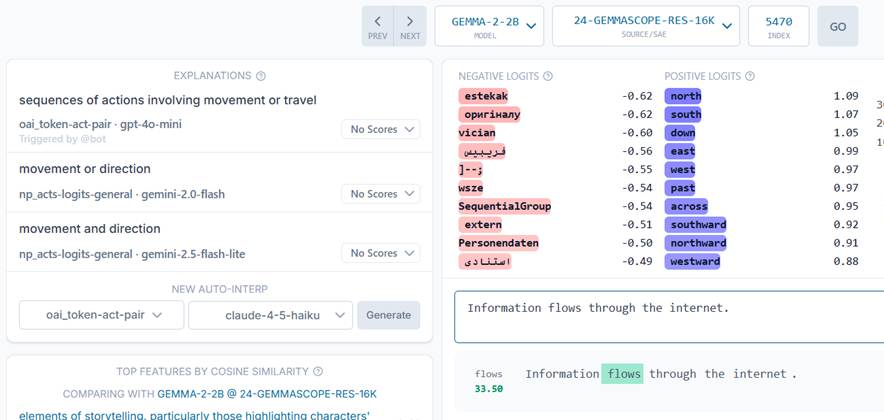Click help icon next to Explanations heading
The width and height of the screenshot is (884, 420).
click(261, 76)
